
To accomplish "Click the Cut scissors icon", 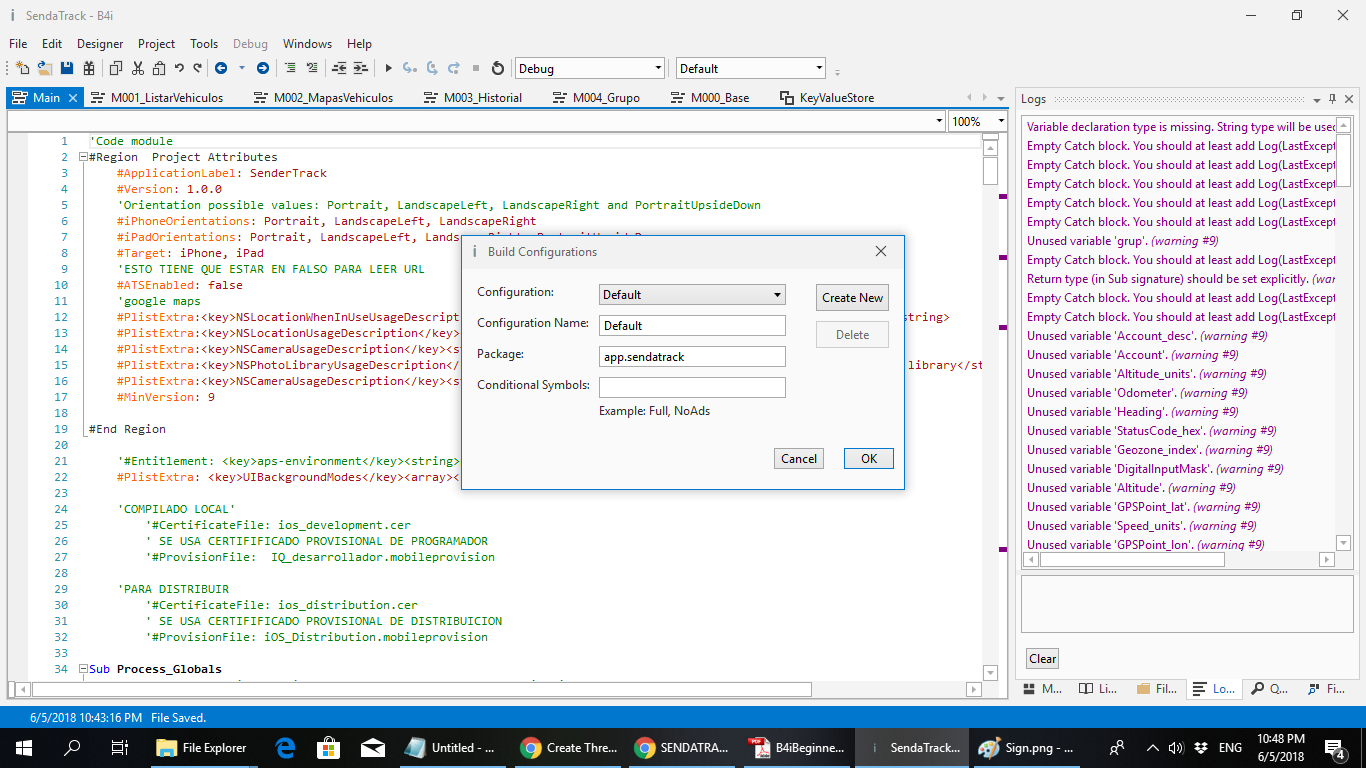I will [137, 69].
